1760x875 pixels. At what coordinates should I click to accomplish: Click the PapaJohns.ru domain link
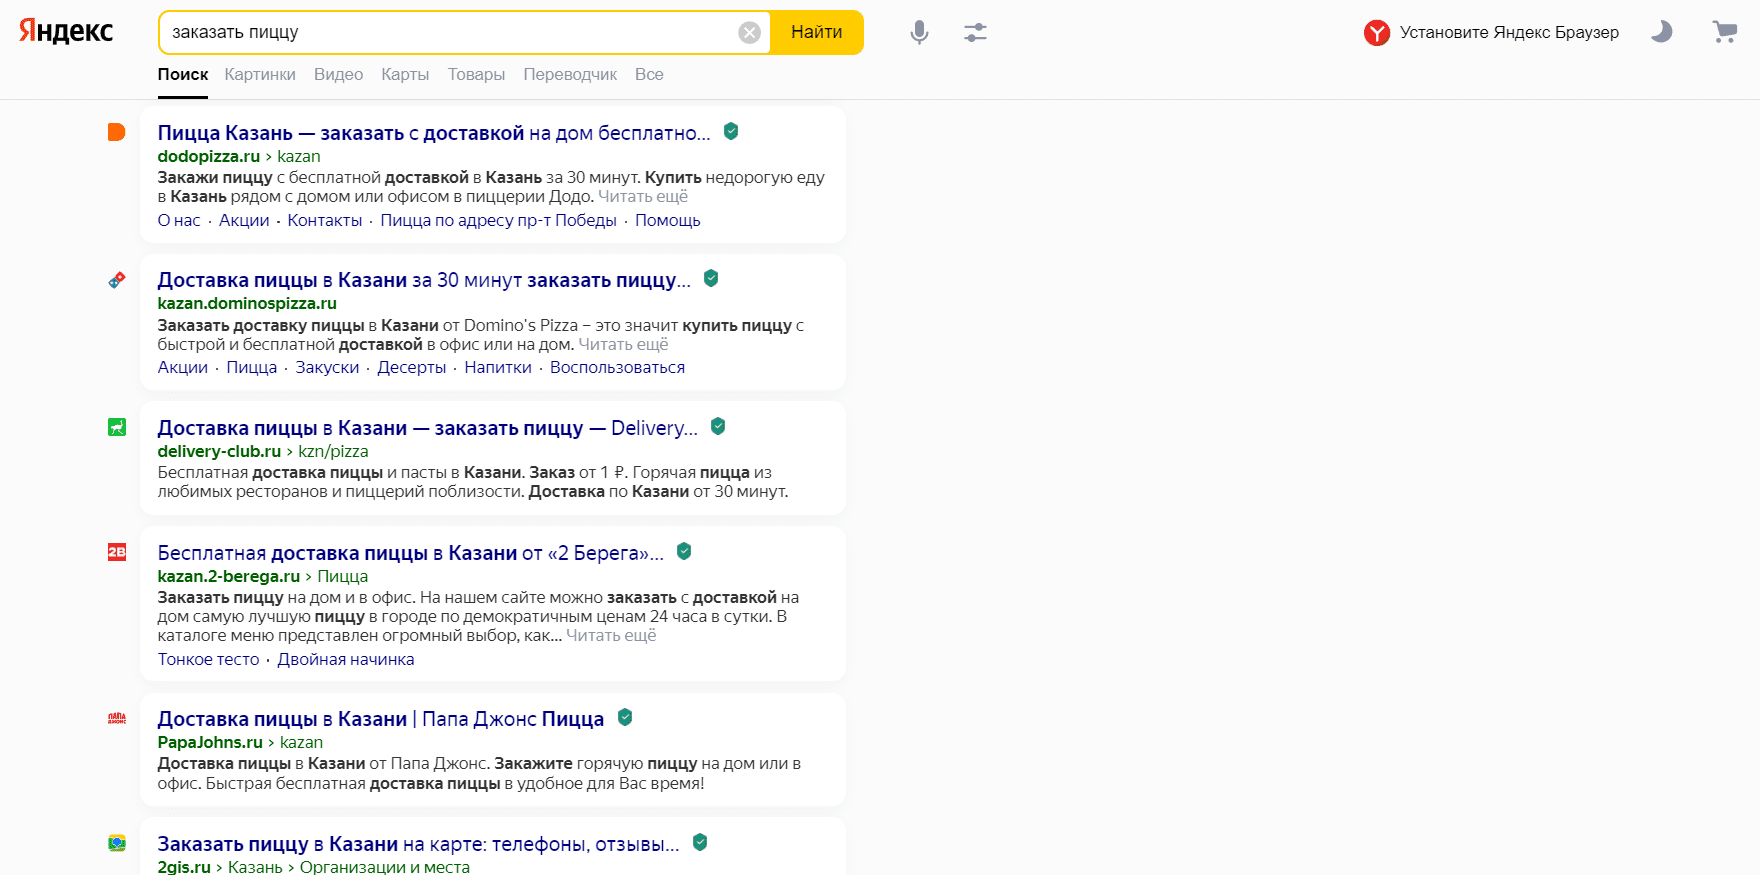[210, 742]
